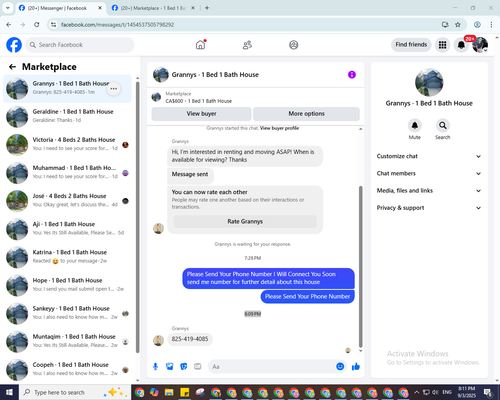The height and width of the screenshot is (400, 500).
Task: Open Geraldine - 1 Bed 1 Bath House chat
Action: [67, 117]
